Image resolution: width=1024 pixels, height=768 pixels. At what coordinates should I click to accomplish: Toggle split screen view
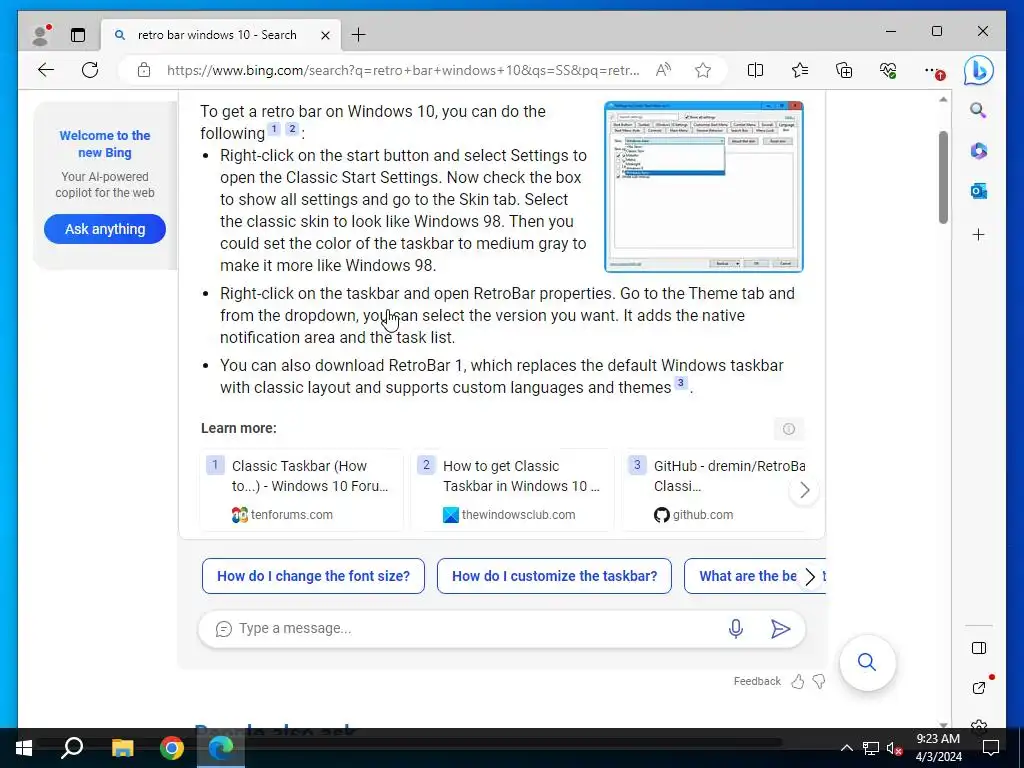755,70
